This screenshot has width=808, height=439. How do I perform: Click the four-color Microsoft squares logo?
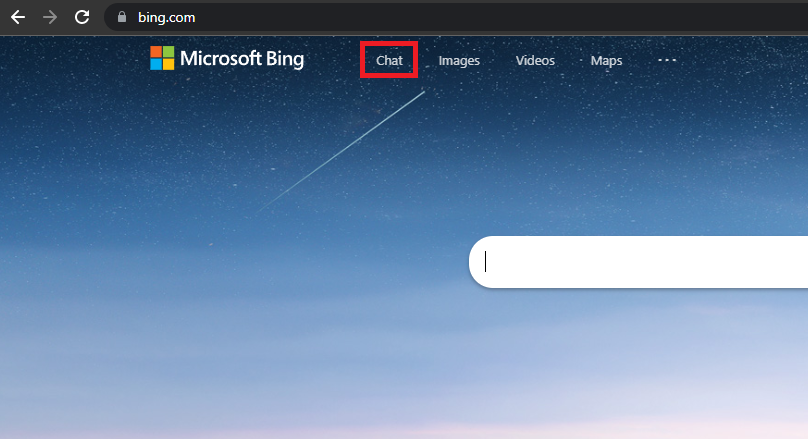pyautogui.click(x=162, y=58)
